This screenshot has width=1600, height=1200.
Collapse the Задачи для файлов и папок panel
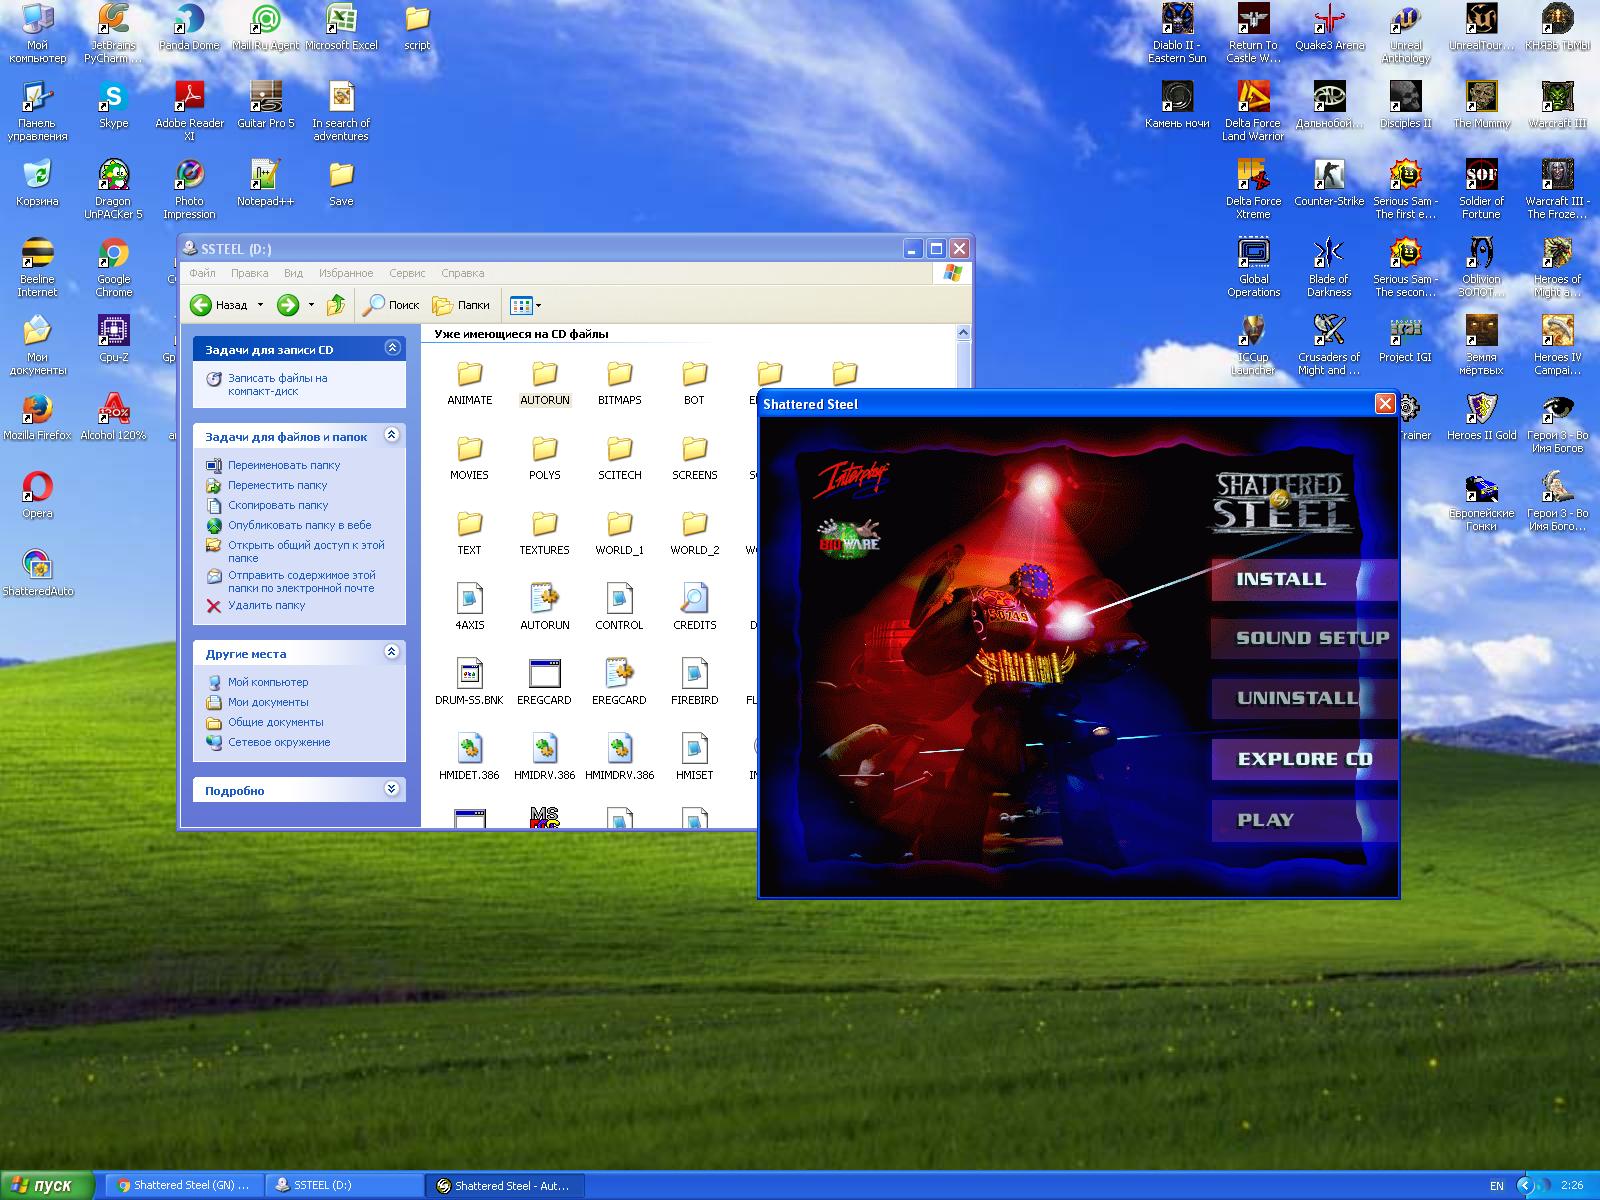click(x=392, y=435)
